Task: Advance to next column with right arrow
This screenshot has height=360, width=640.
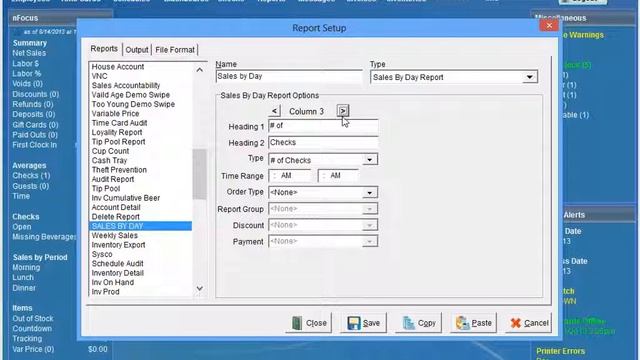Action: coord(342,111)
